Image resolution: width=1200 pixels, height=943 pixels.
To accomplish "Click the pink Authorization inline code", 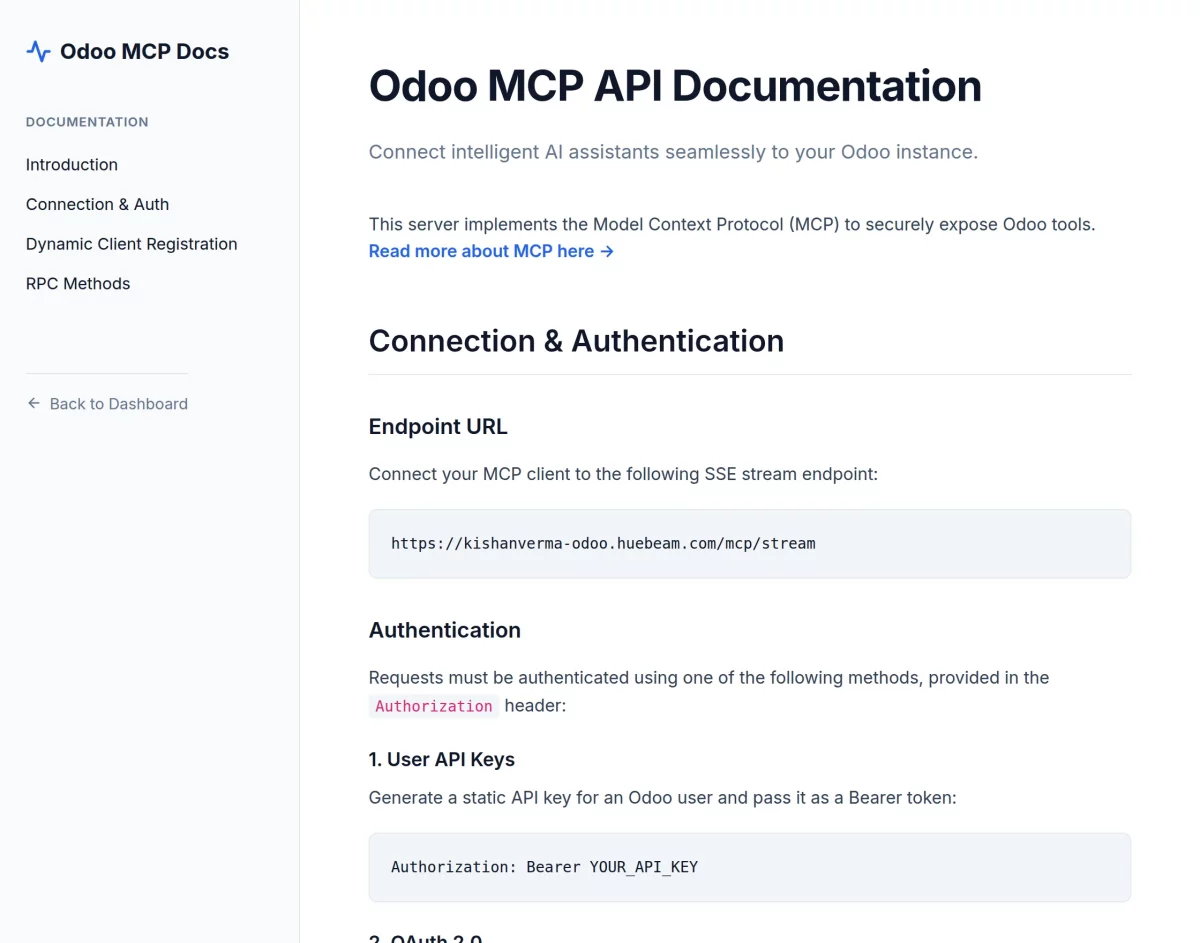I will (x=434, y=706).
